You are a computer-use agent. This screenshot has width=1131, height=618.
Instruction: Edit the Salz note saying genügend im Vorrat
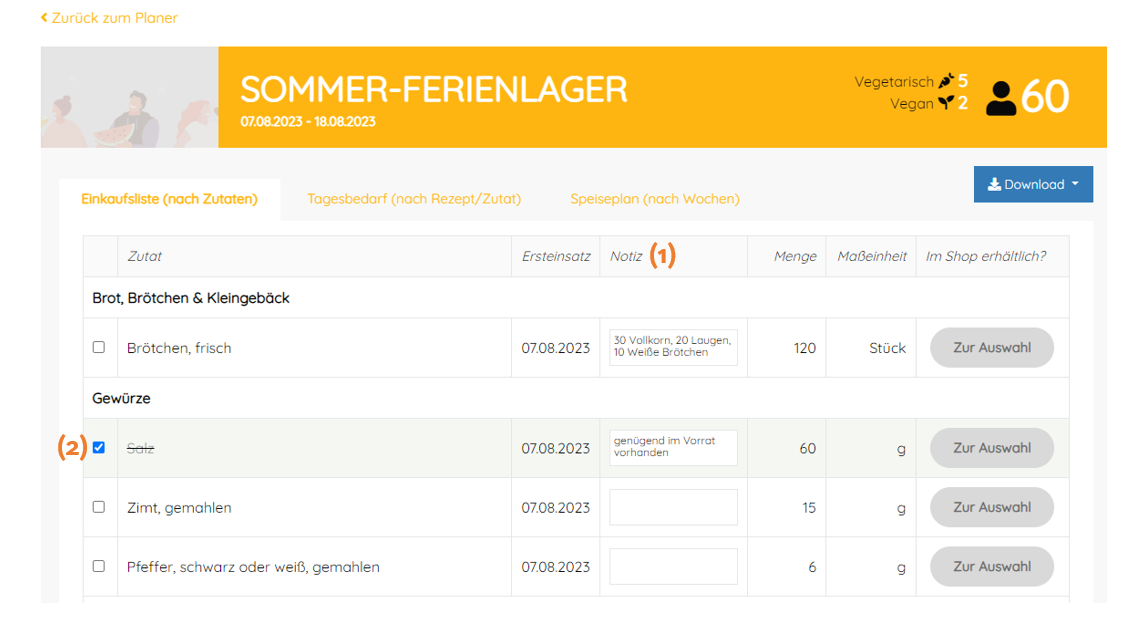(673, 447)
